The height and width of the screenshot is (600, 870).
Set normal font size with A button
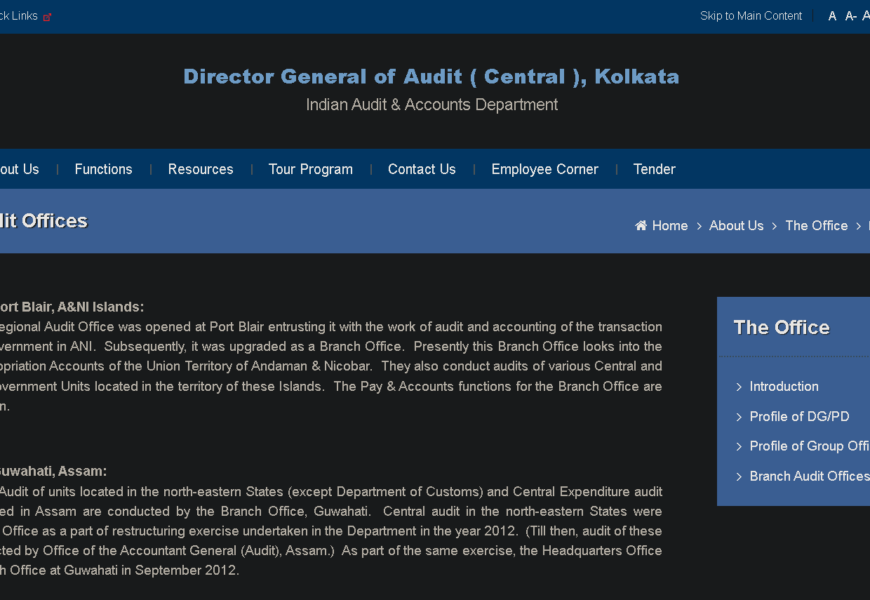click(832, 16)
